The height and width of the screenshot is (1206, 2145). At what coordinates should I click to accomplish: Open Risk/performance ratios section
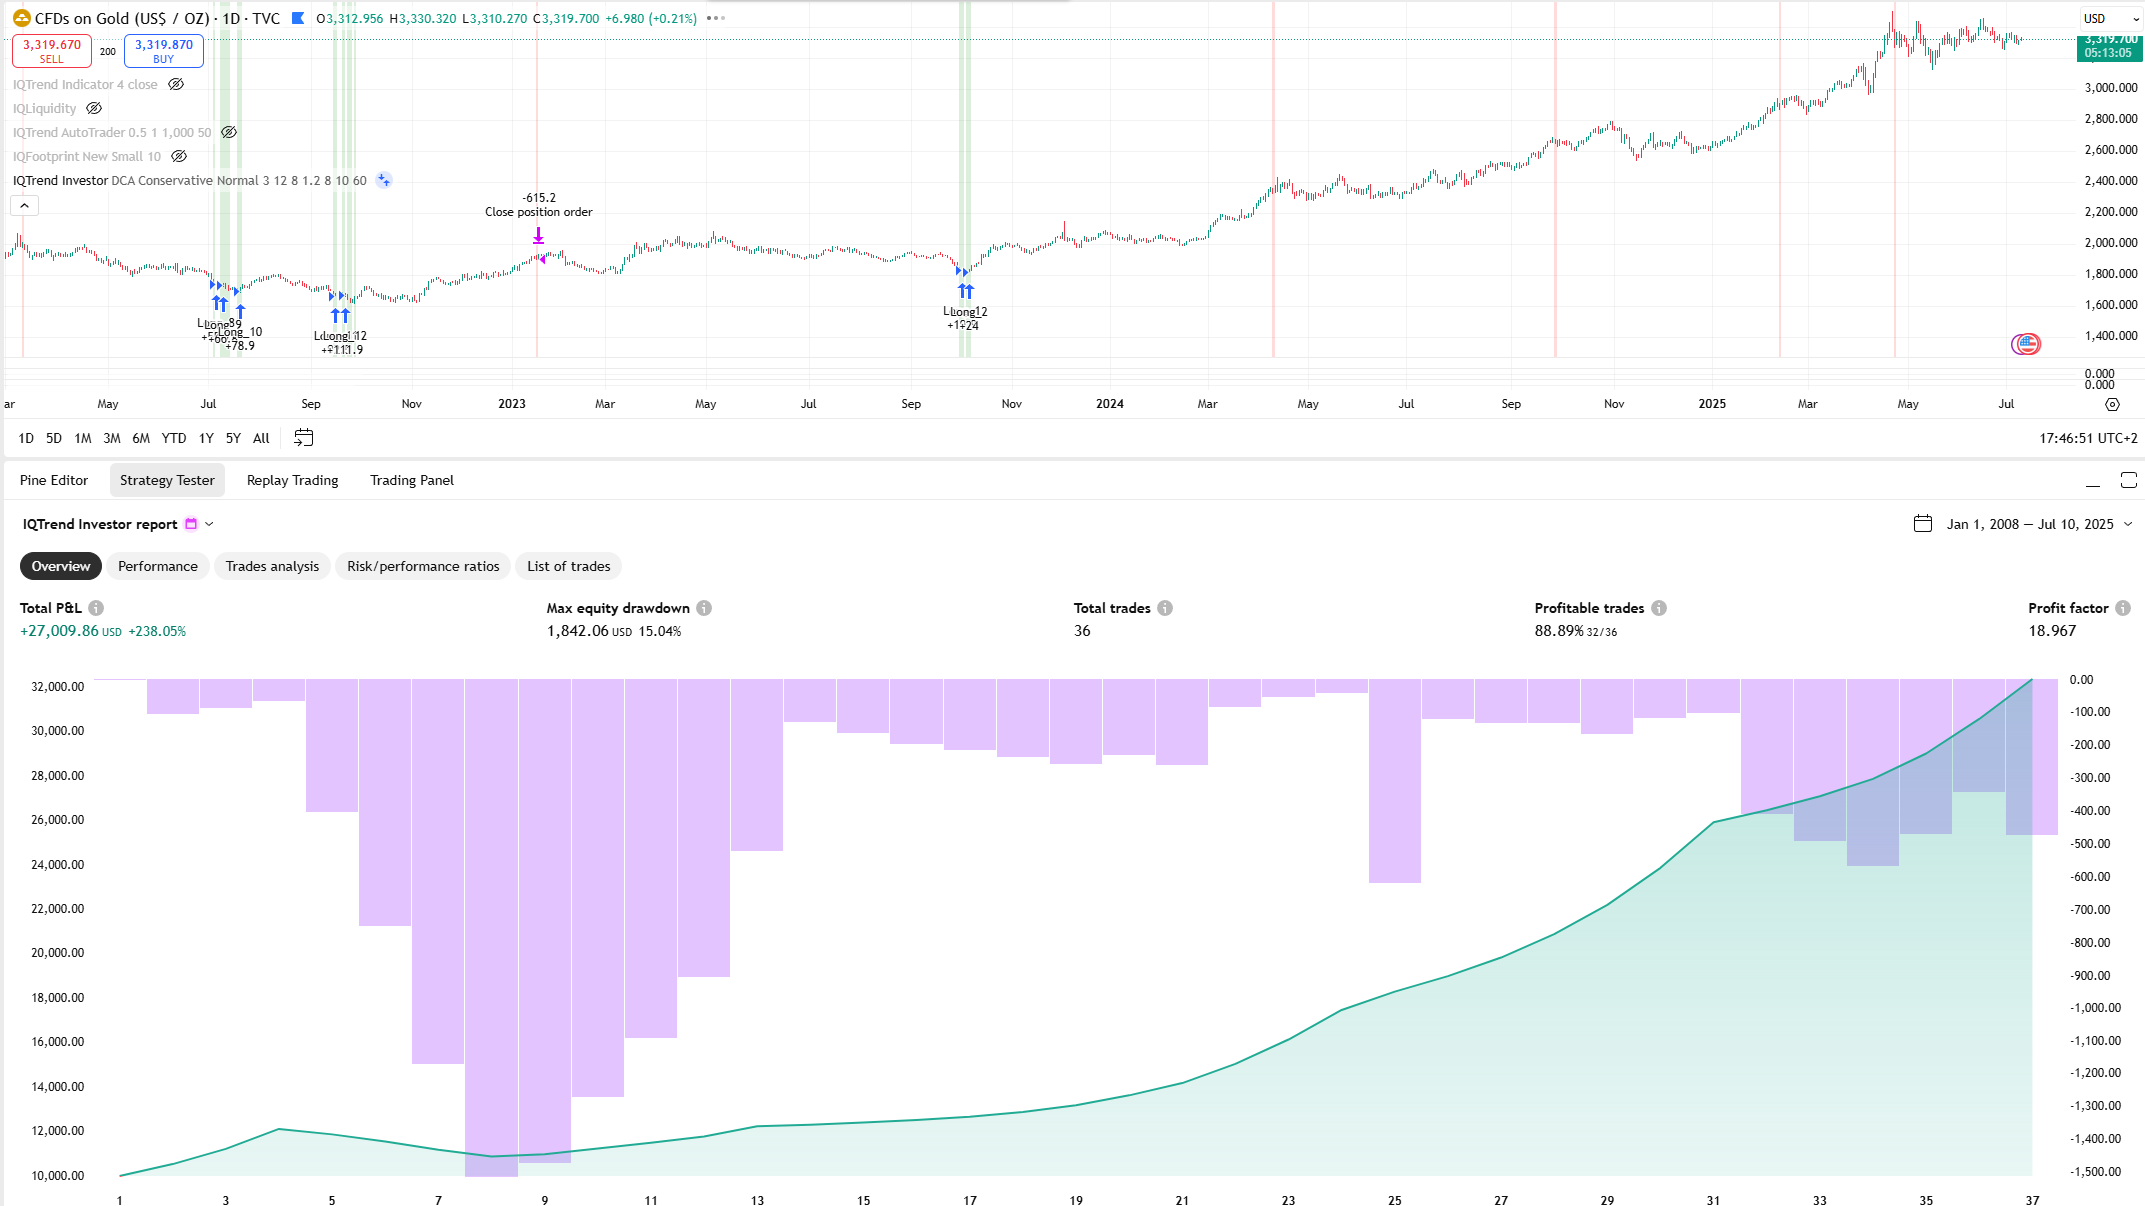[x=423, y=566]
